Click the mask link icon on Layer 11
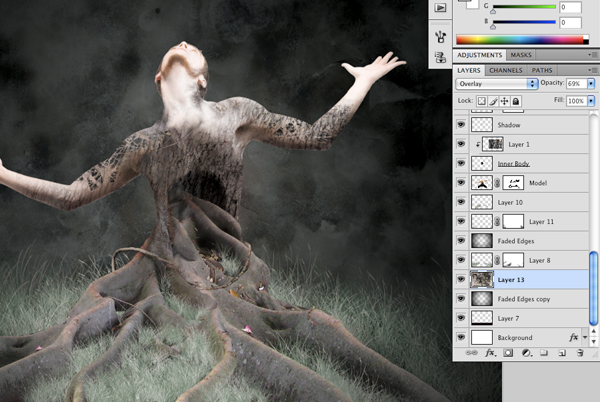 point(497,221)
